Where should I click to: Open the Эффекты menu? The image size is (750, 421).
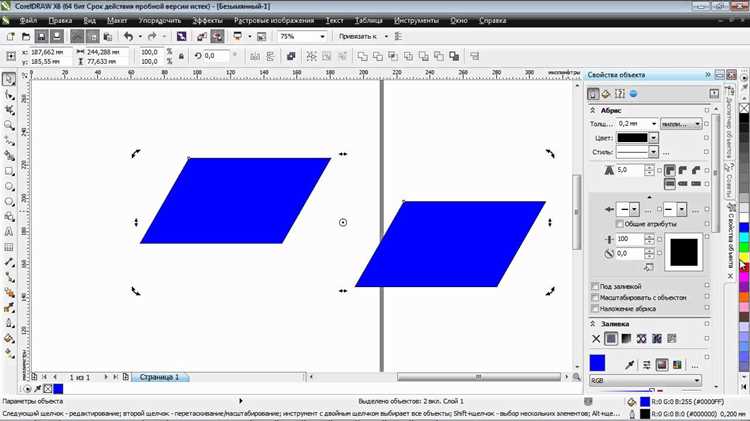tap(207, 21)
